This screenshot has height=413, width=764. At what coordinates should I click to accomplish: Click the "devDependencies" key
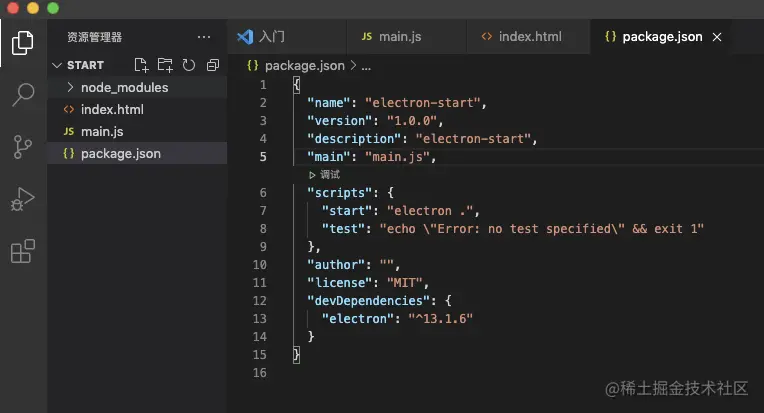369,301
